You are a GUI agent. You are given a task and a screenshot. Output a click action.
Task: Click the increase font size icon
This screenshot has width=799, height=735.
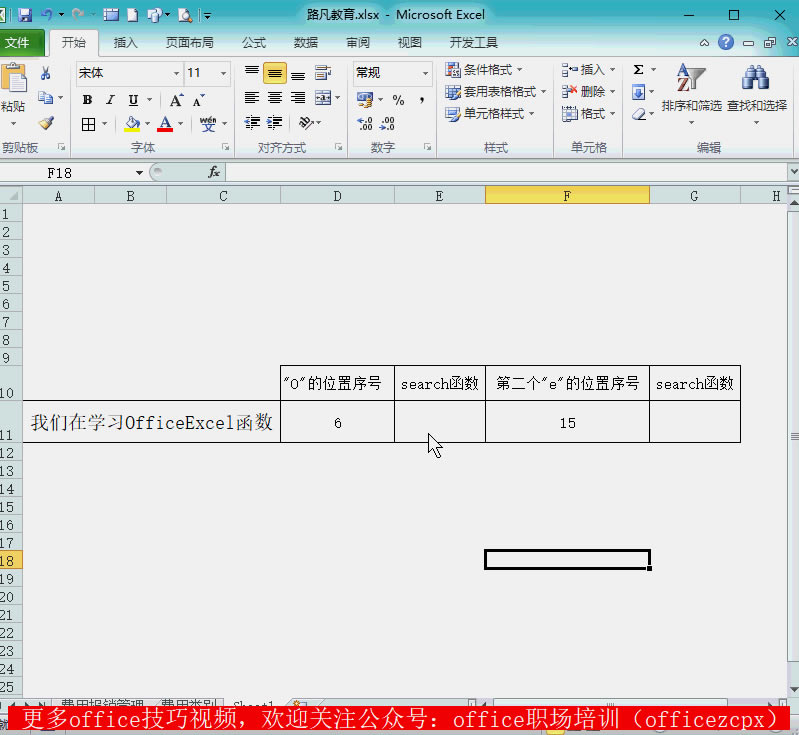click(x=176, y=100)
